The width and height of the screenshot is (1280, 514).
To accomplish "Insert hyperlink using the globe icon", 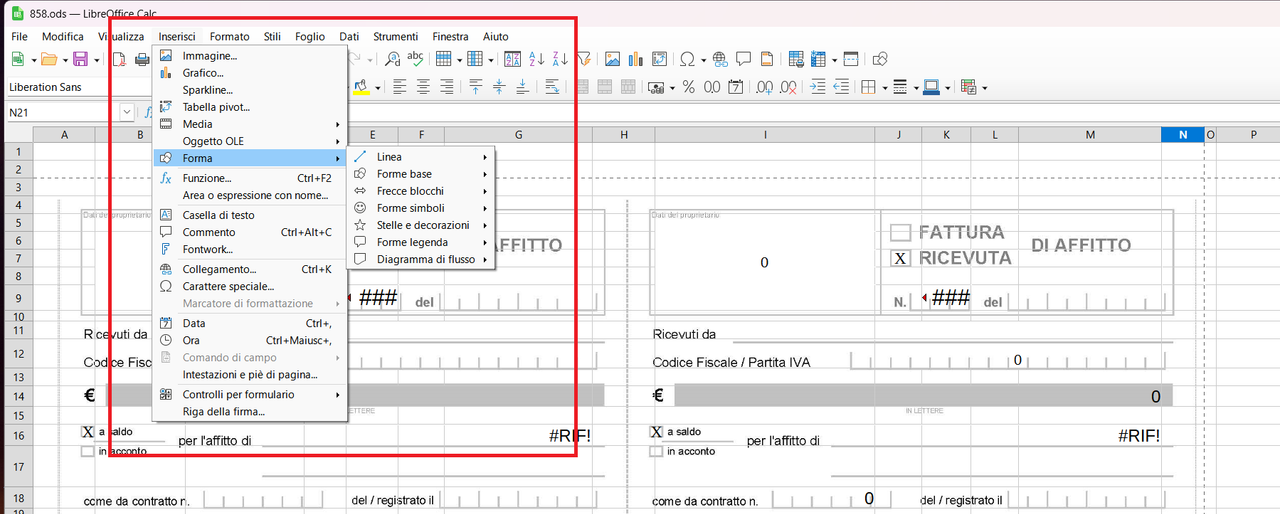I will click(x=719, y=59).
